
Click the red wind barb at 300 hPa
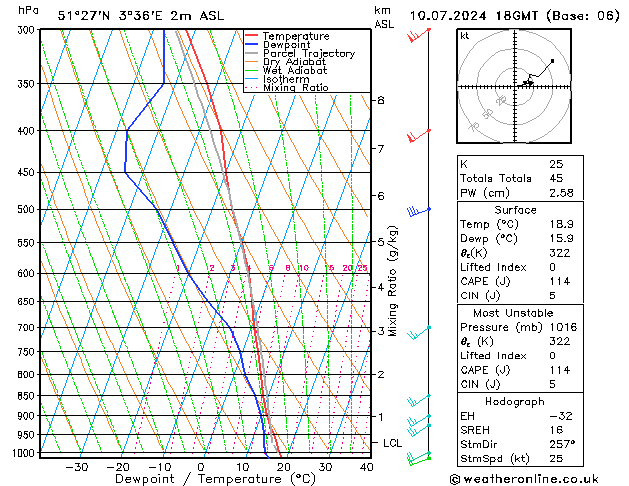pyautogui.click(x=418, y=35)
